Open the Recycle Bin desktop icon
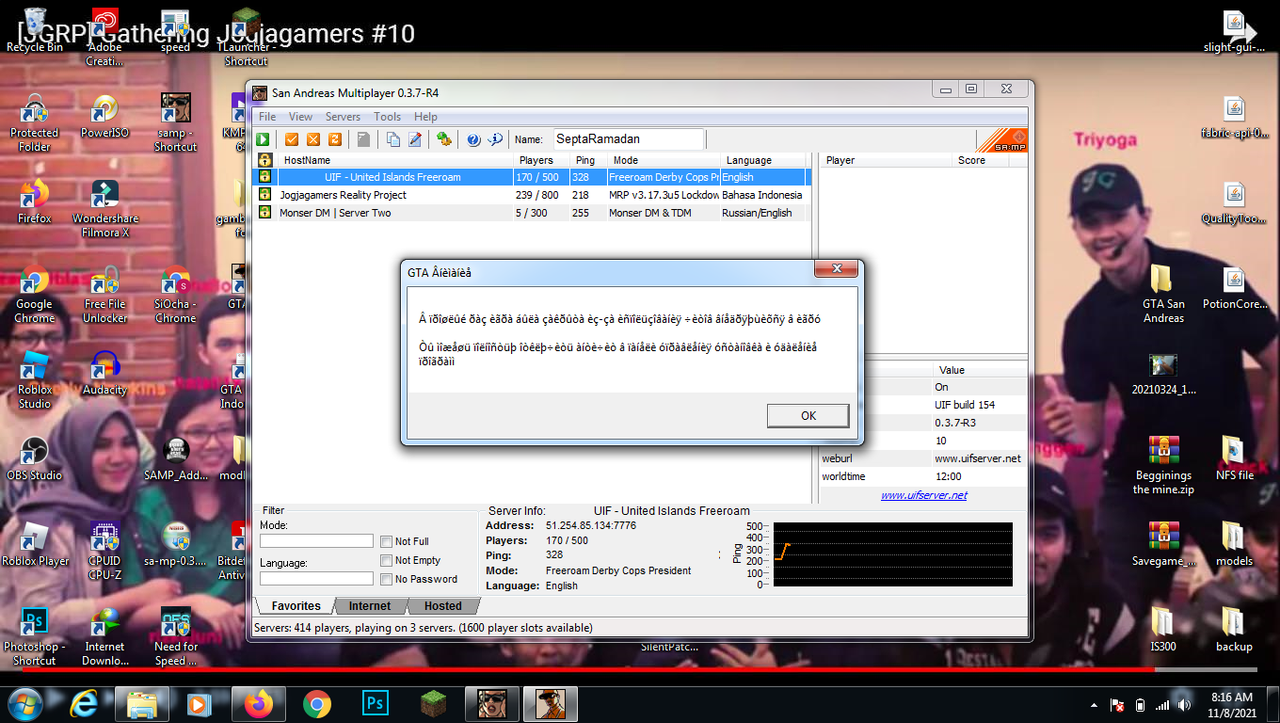 coord(35,29)
